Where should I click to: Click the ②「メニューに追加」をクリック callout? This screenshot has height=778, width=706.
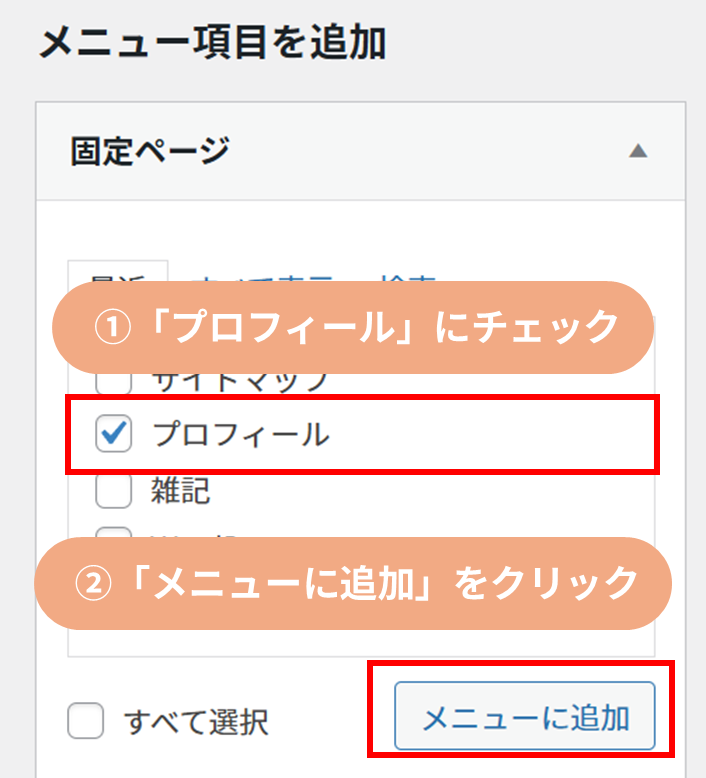[x=352, y=583]
